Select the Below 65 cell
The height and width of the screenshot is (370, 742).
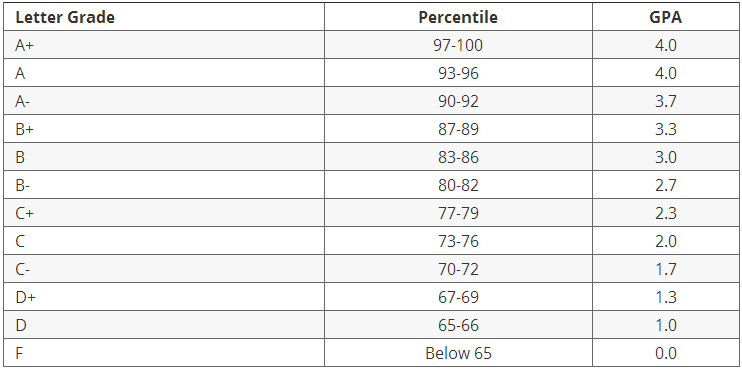[x=458, y=352]
